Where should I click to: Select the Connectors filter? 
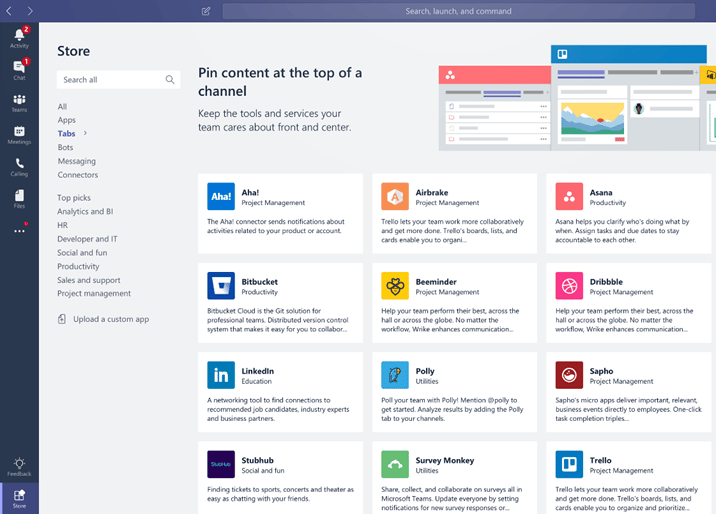(78, 175)
